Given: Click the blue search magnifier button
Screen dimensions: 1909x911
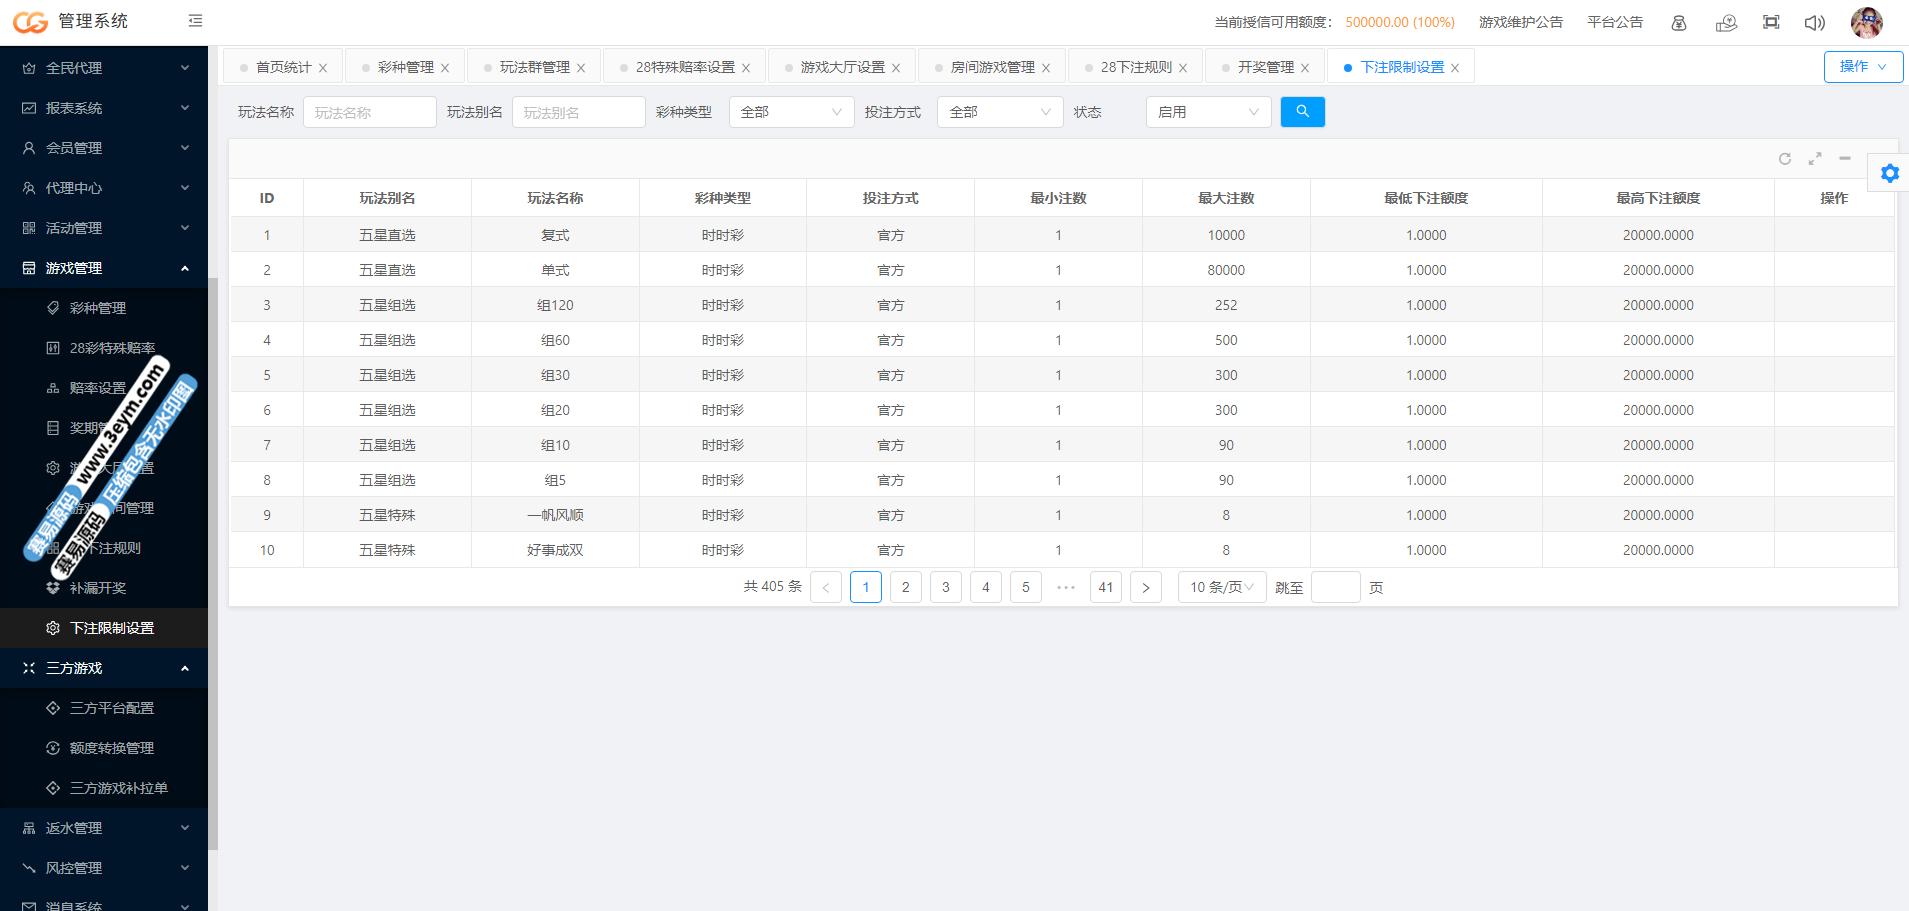Looking at the screenshot, I should 1302,112.
